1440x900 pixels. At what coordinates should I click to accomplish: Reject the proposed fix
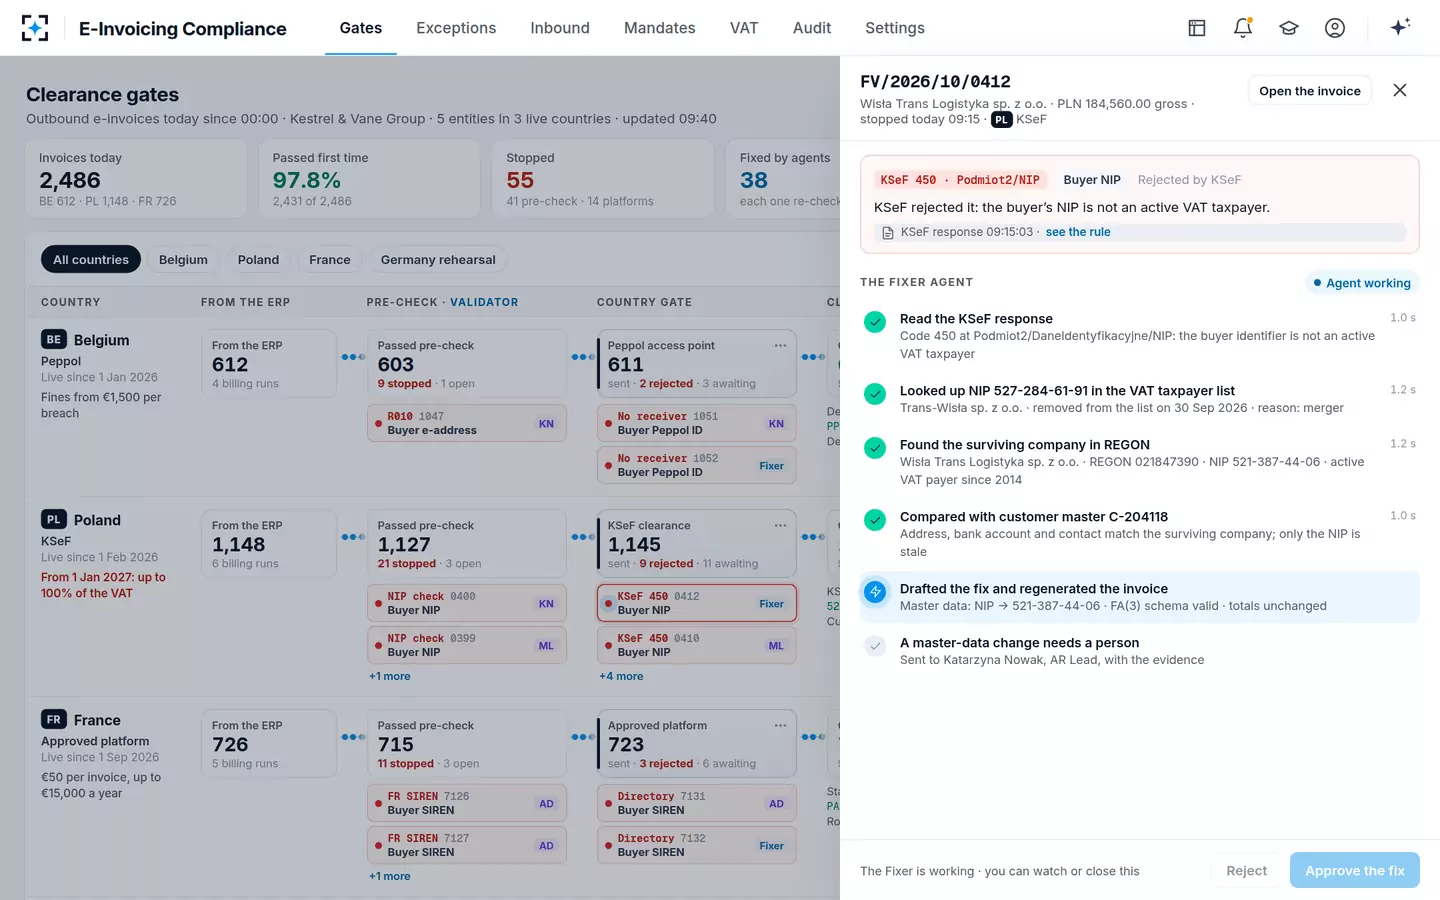click(x=1246, y=871)
